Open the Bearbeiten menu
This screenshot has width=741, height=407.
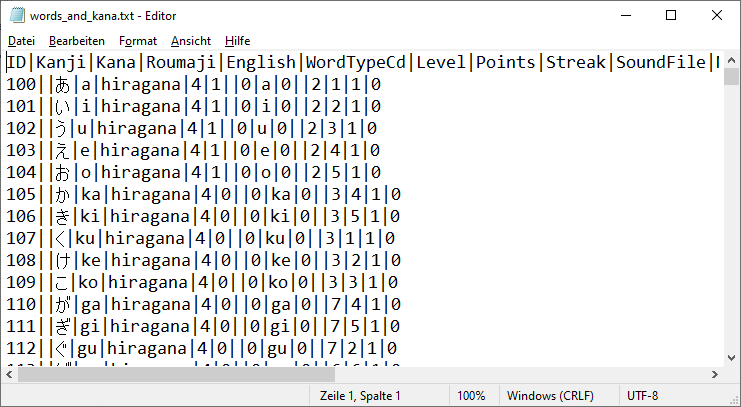click(77, 41)
